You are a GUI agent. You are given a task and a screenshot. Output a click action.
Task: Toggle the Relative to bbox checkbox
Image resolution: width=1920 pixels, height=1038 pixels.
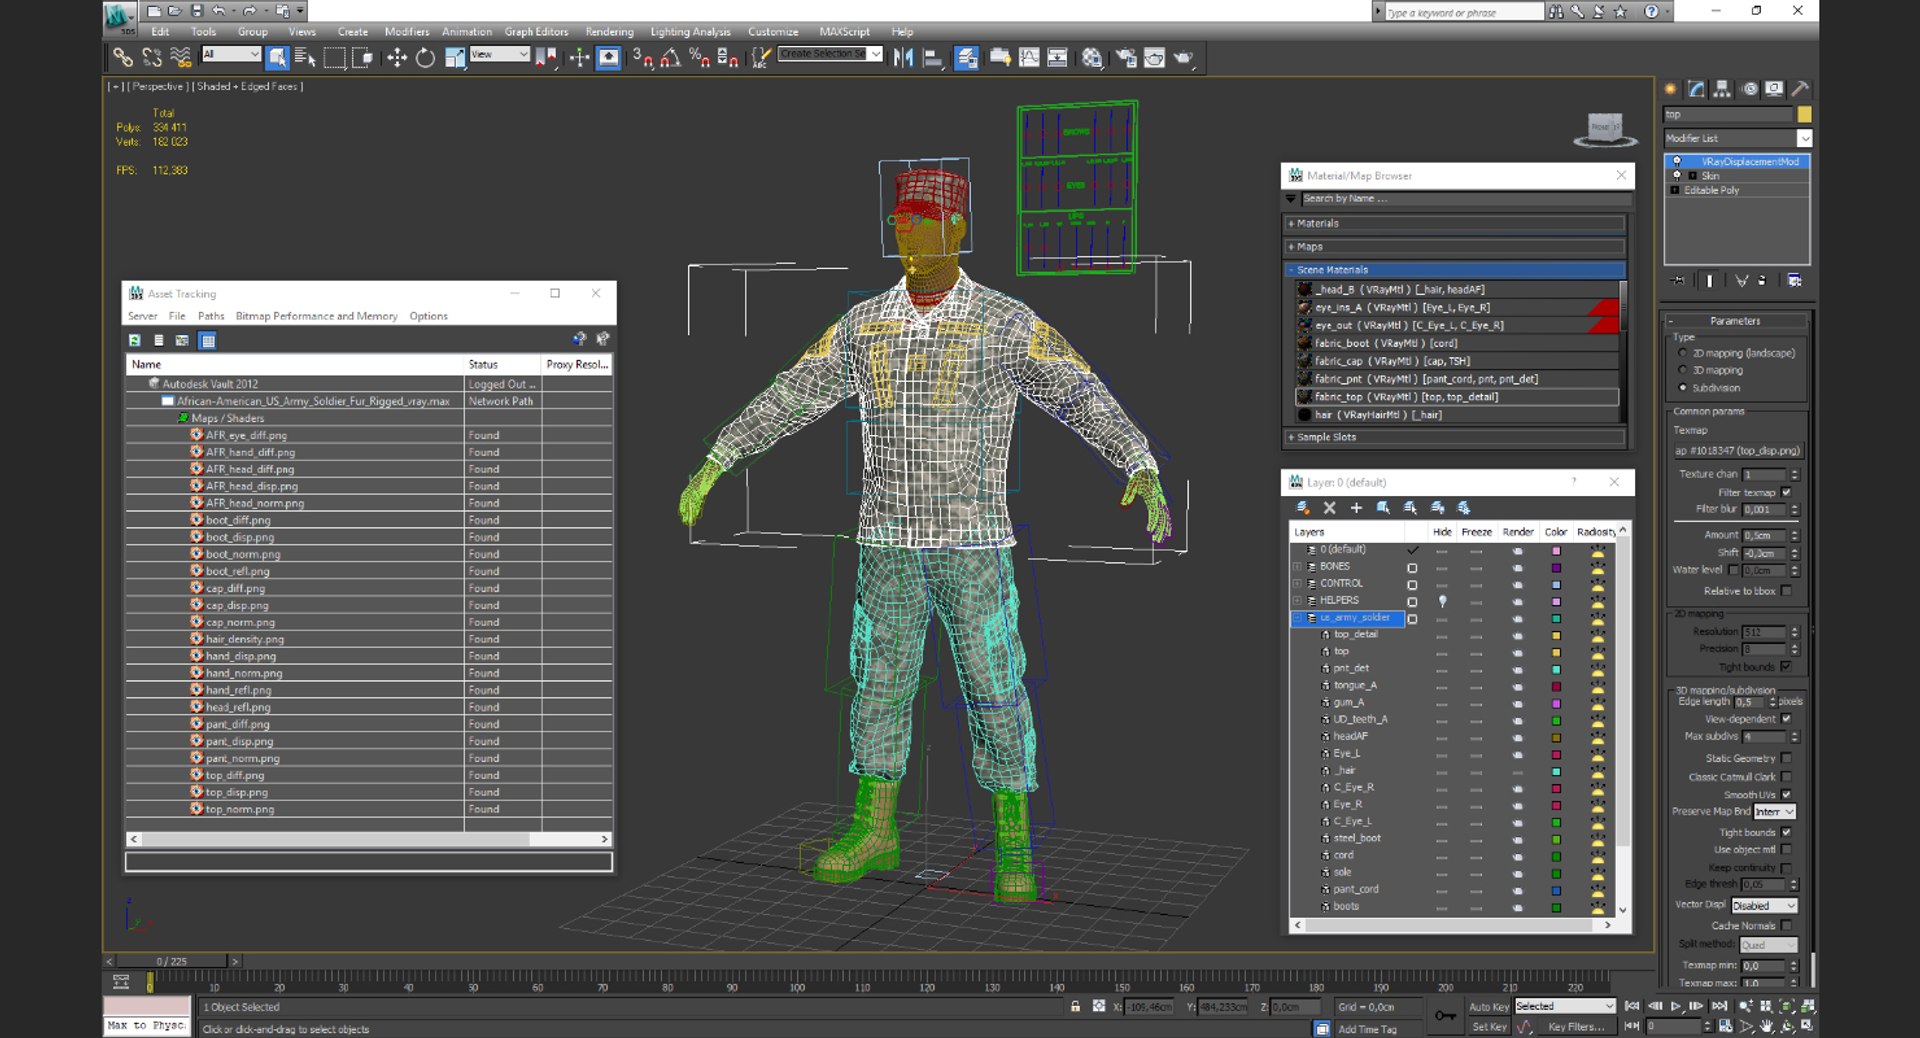tap(1786, 591)
